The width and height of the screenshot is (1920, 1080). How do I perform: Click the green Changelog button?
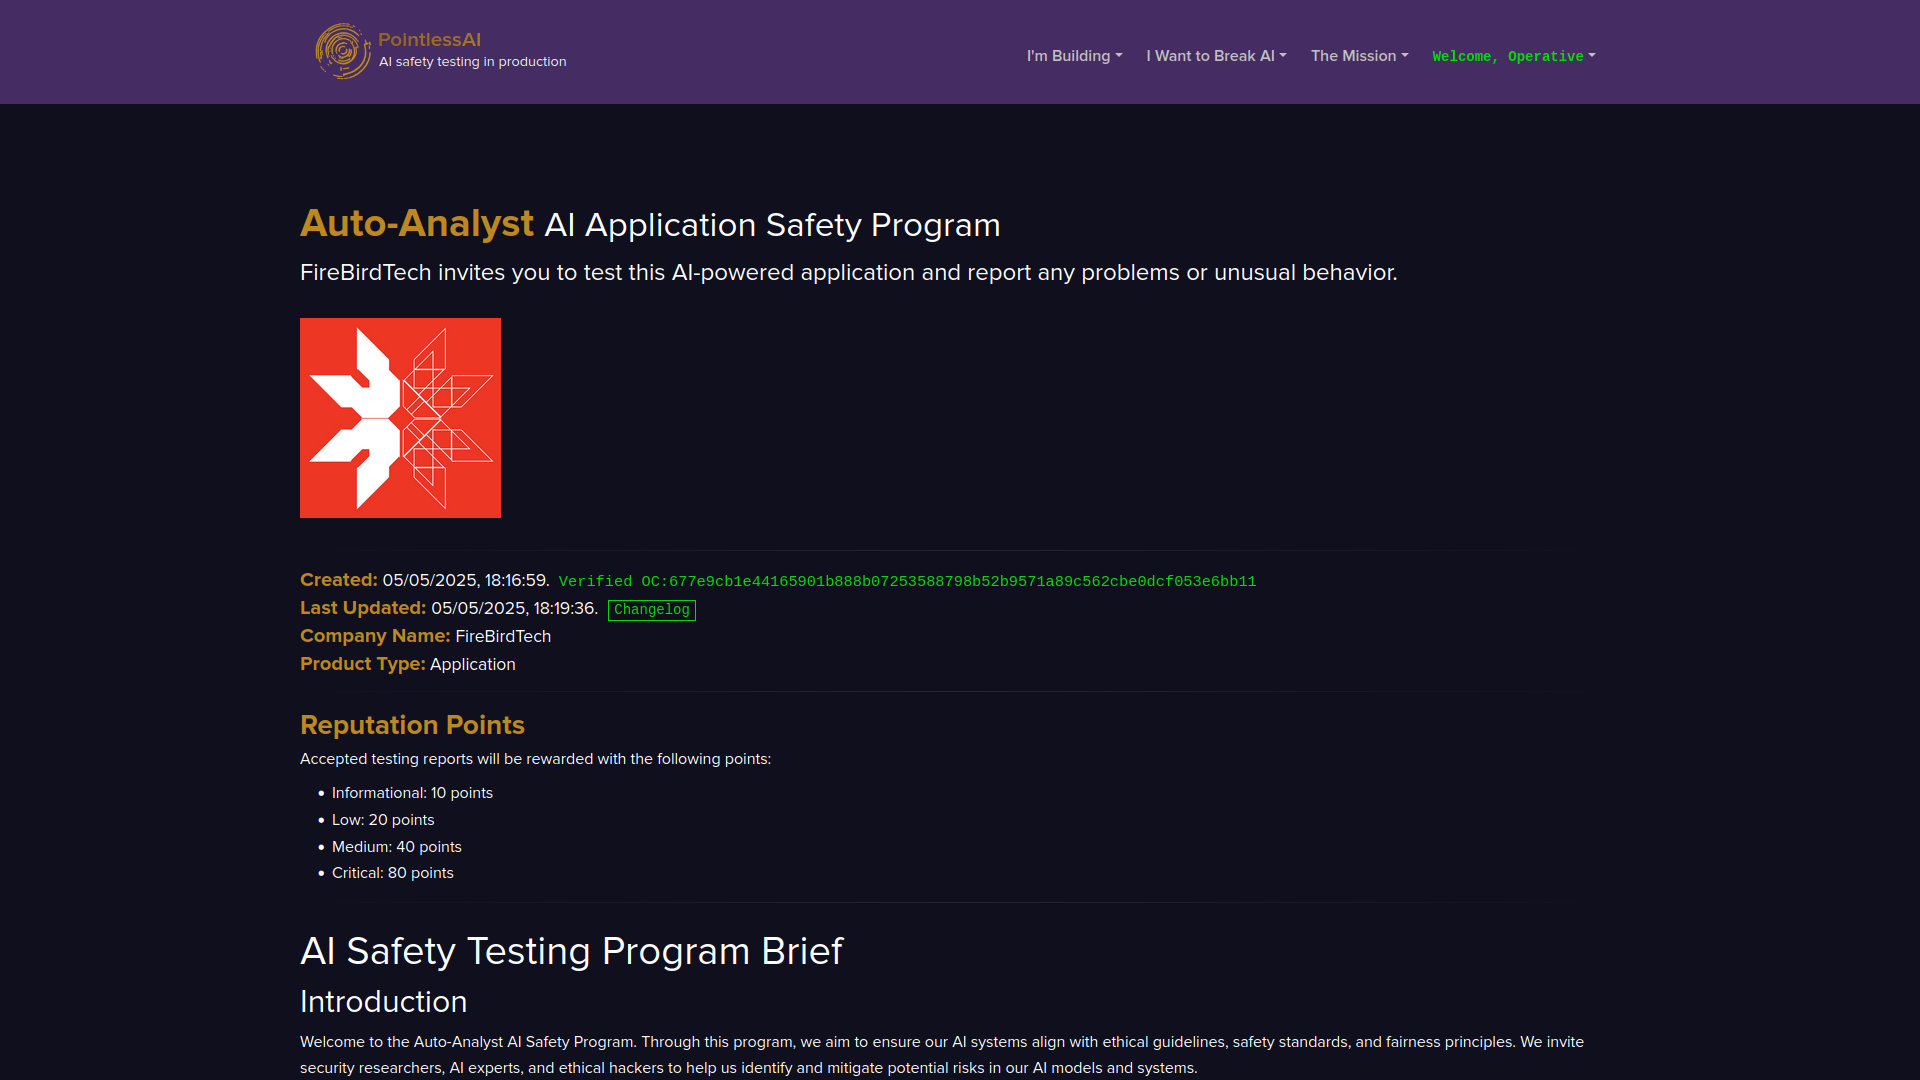coord(651,610)
